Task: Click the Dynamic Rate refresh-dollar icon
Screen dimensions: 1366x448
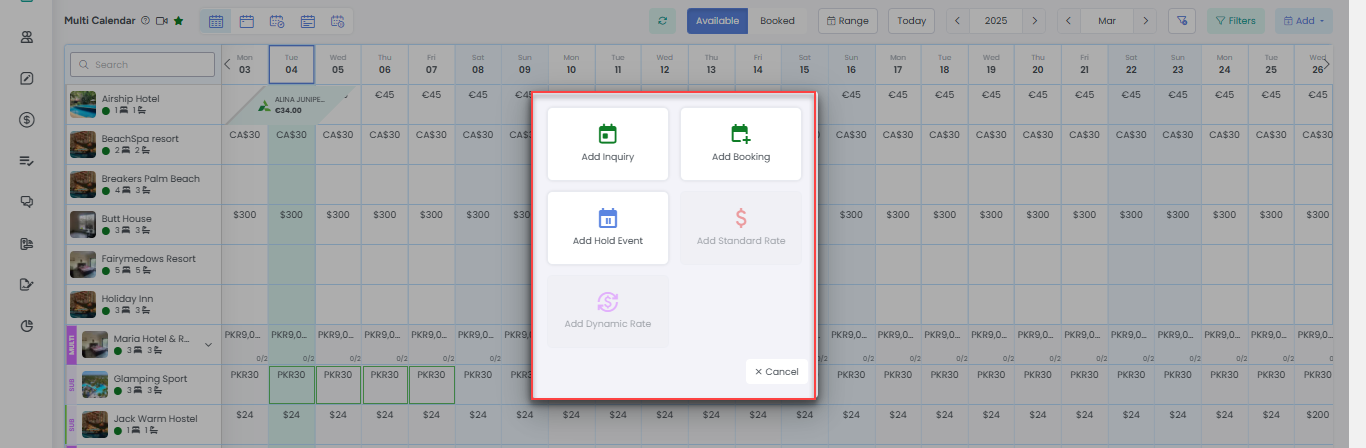Action: (x=608, y=302)
